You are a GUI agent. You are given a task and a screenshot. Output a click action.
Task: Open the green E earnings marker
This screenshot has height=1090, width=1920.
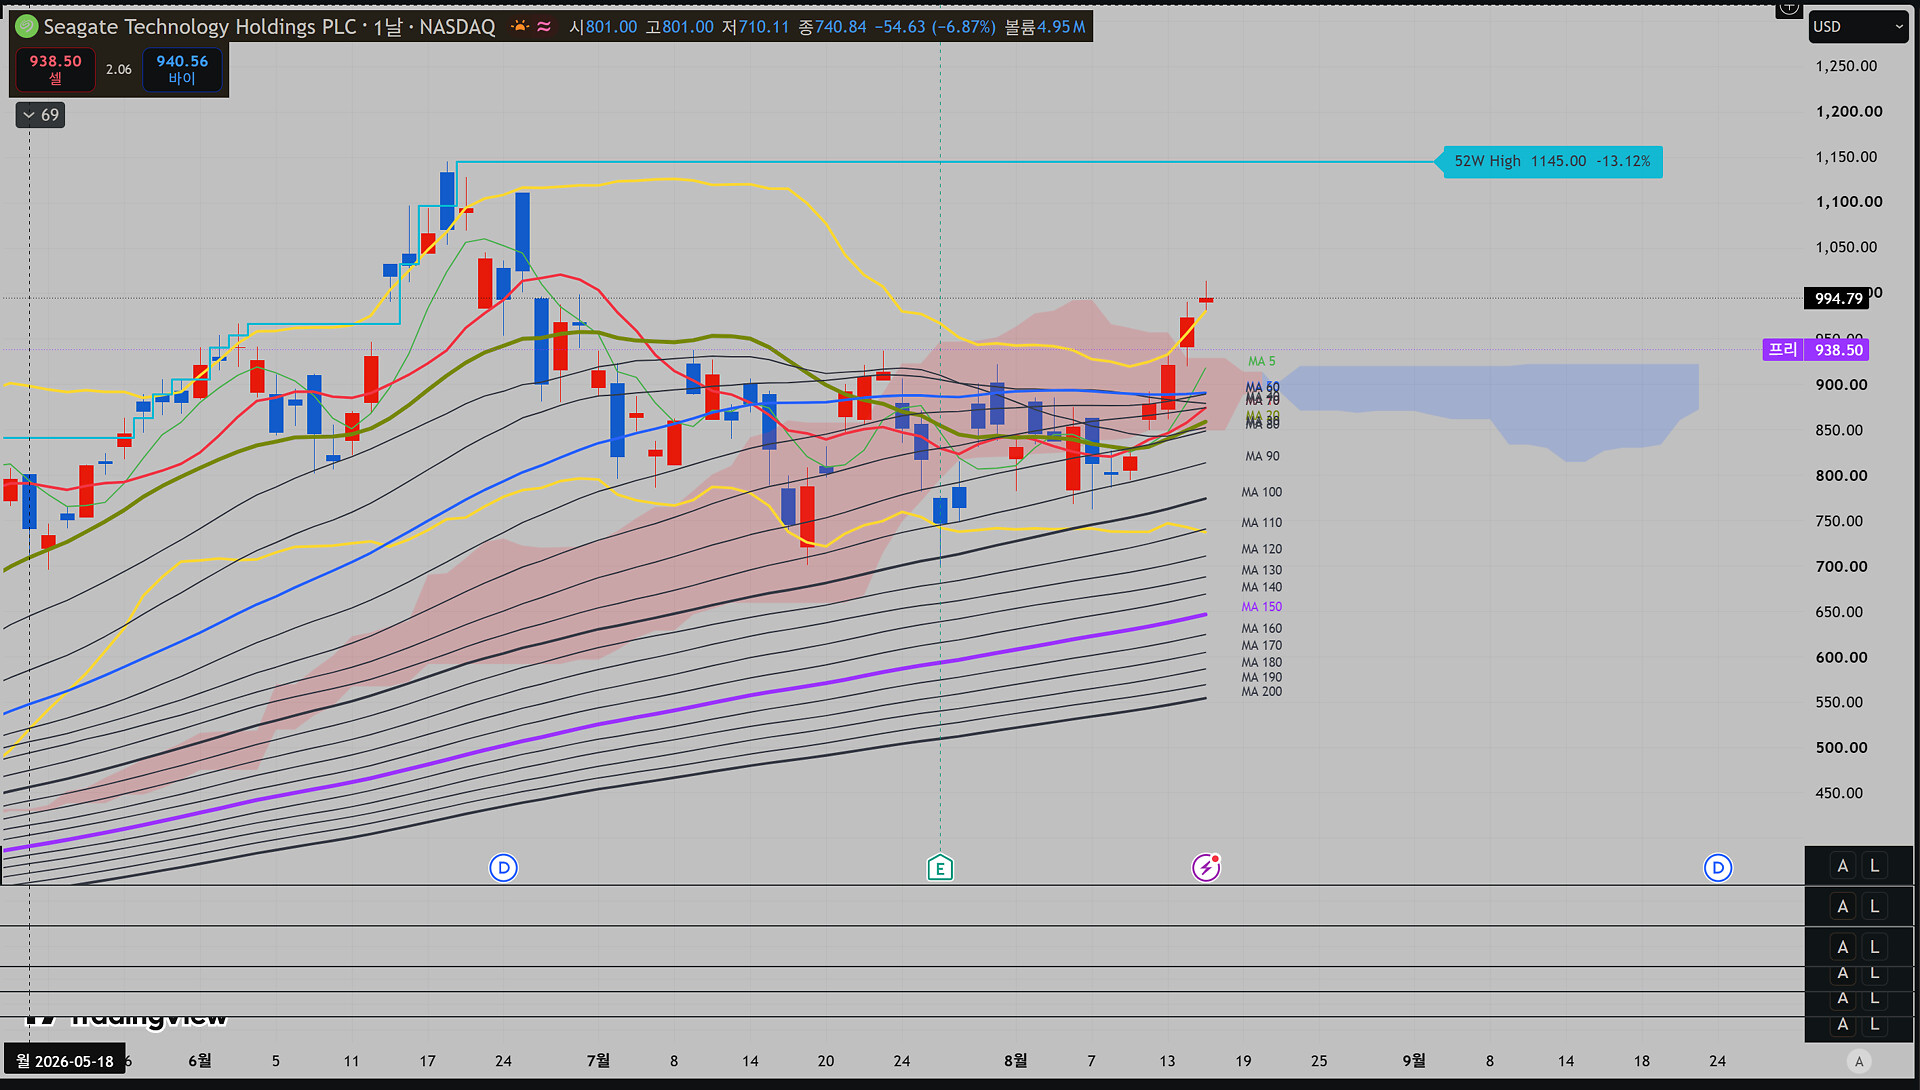click(940, 868)
